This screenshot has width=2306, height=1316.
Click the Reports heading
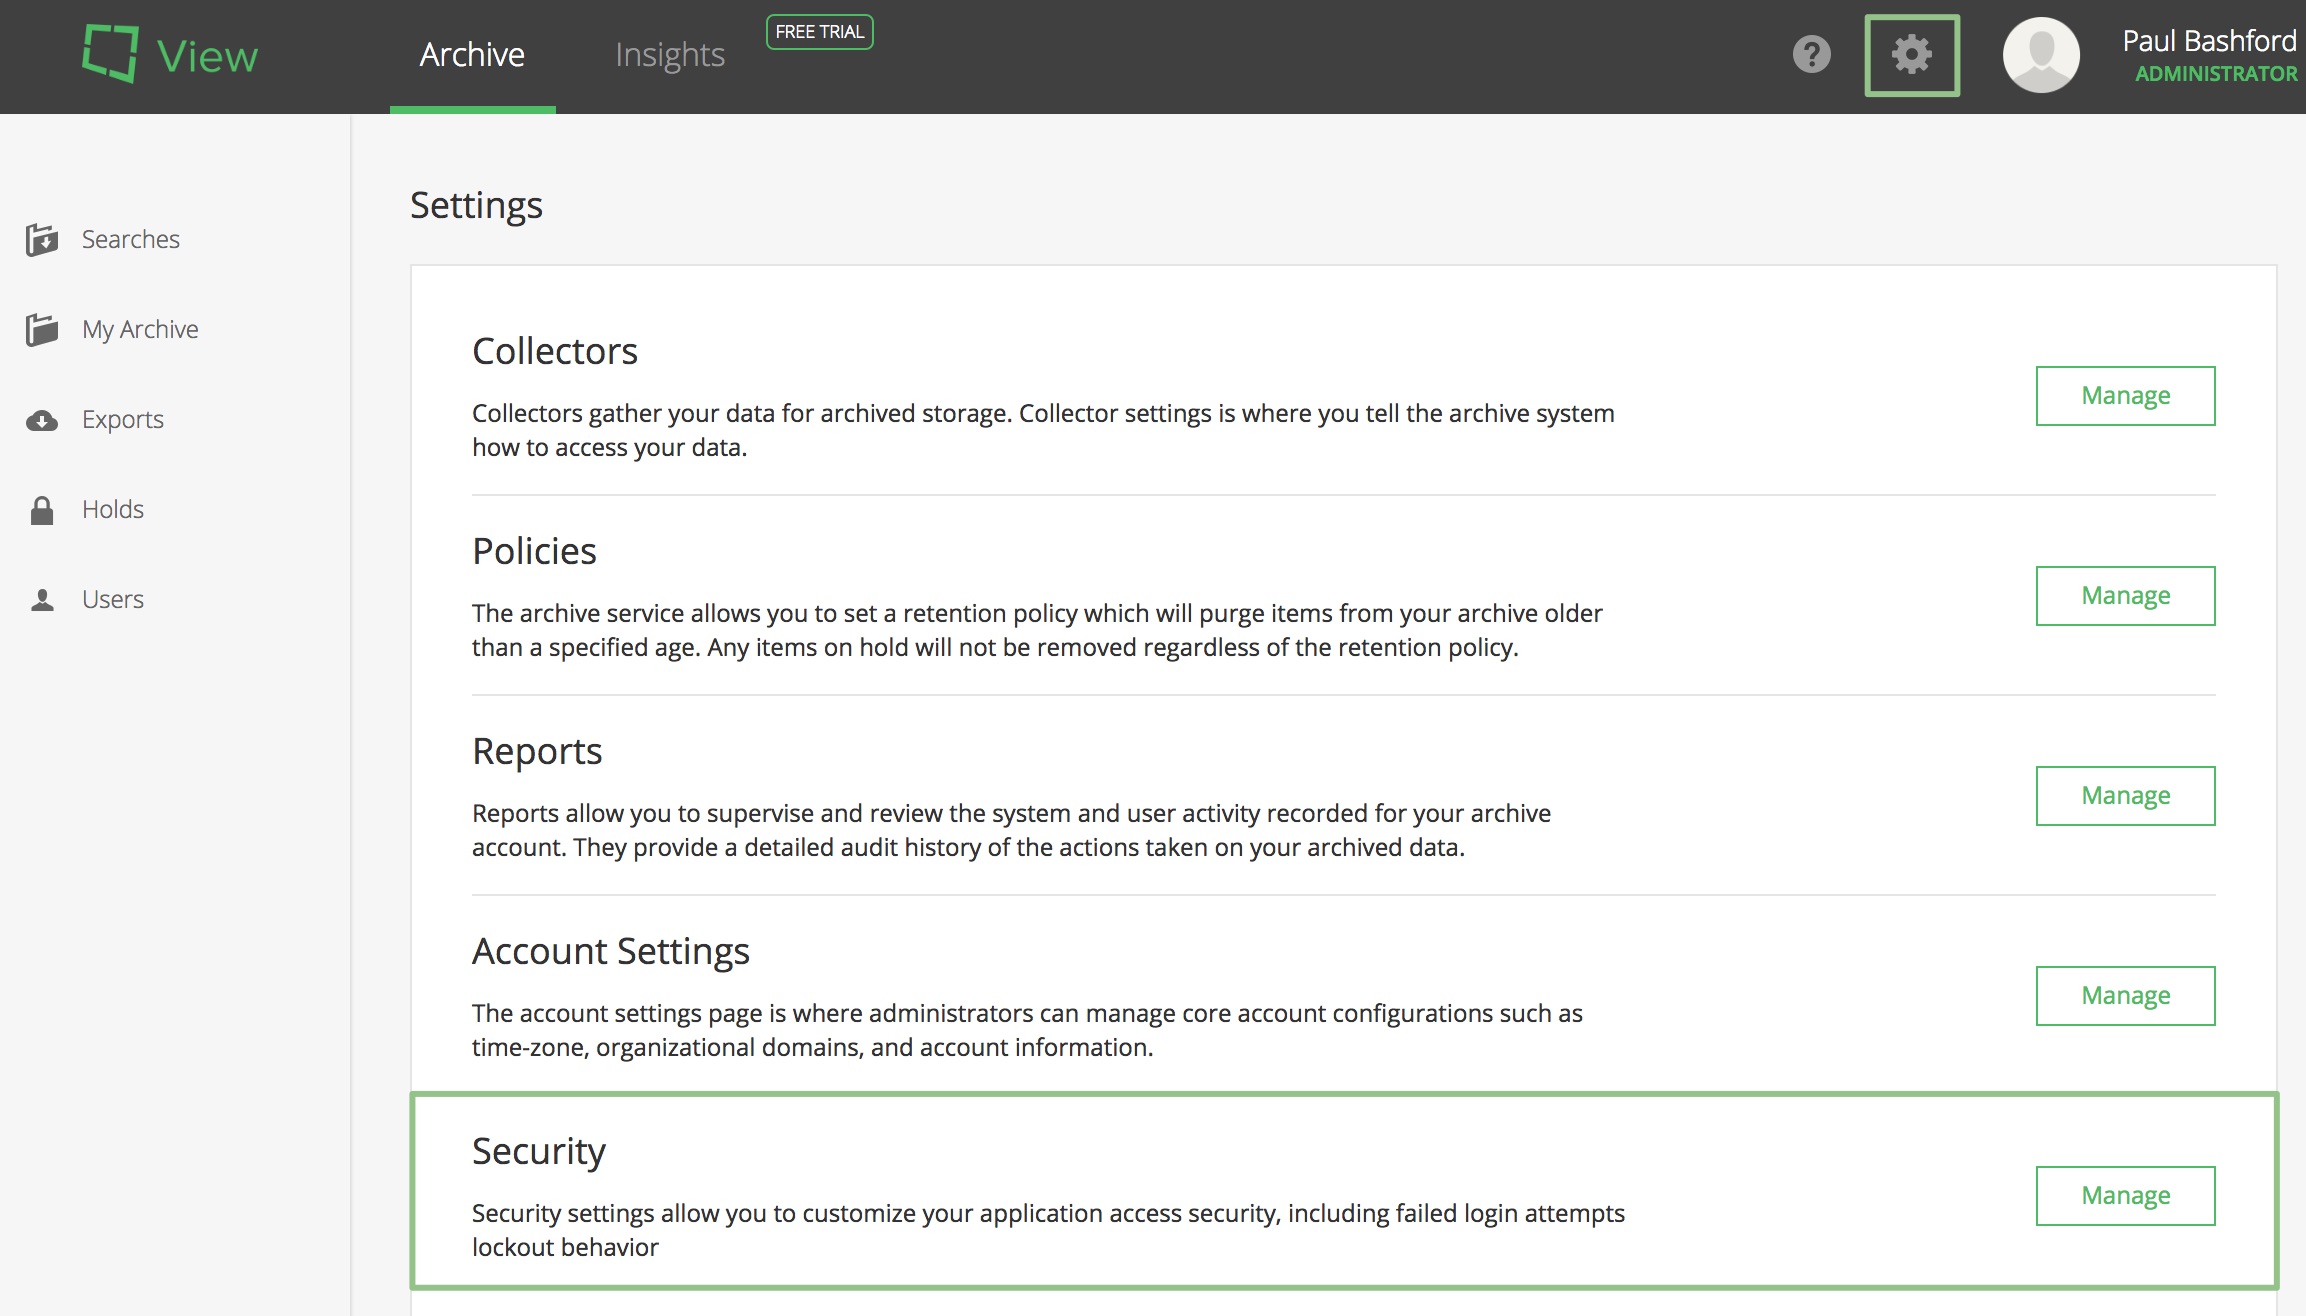coord(537,751)
